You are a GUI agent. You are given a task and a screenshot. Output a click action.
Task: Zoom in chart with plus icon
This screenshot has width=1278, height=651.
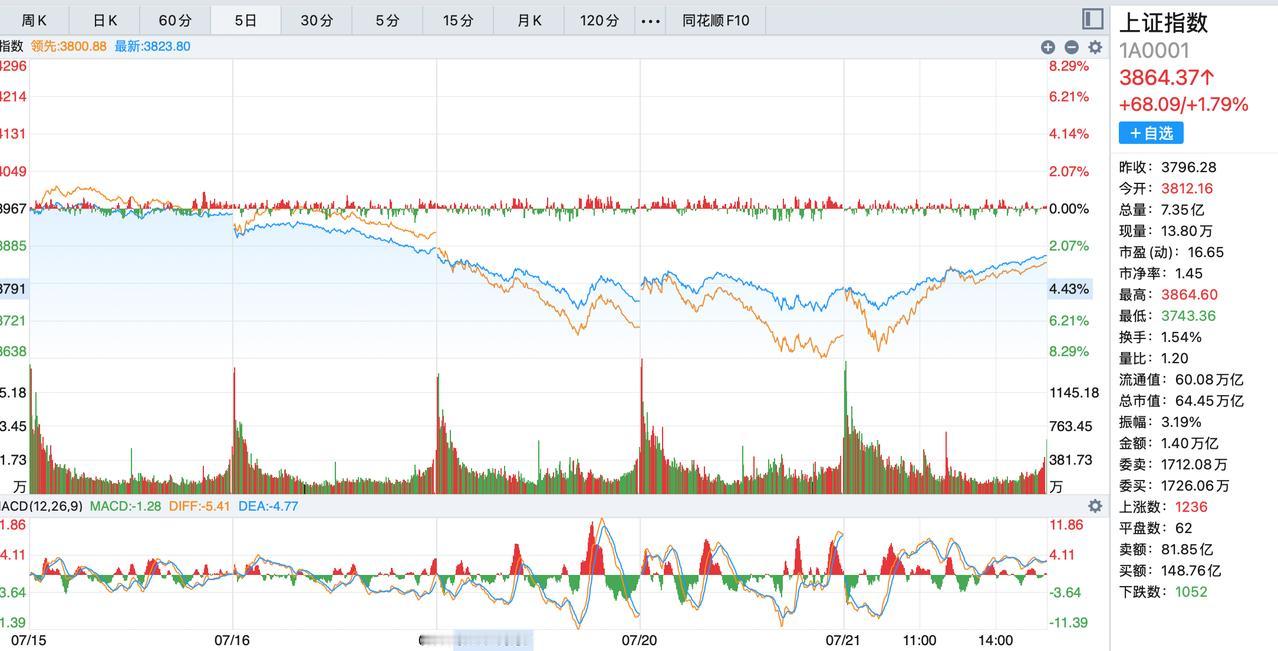(1048, 47)
